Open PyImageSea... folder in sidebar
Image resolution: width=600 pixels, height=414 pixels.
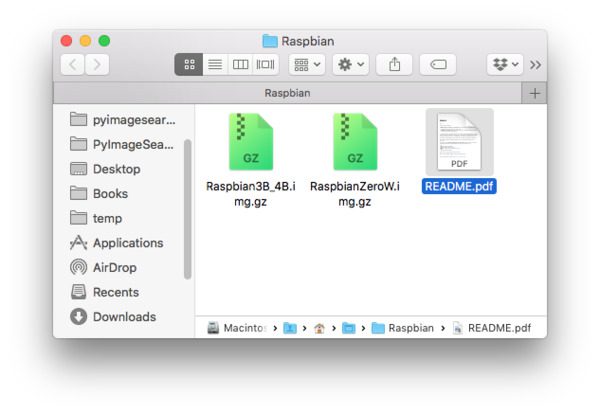(x=122, y=144)
